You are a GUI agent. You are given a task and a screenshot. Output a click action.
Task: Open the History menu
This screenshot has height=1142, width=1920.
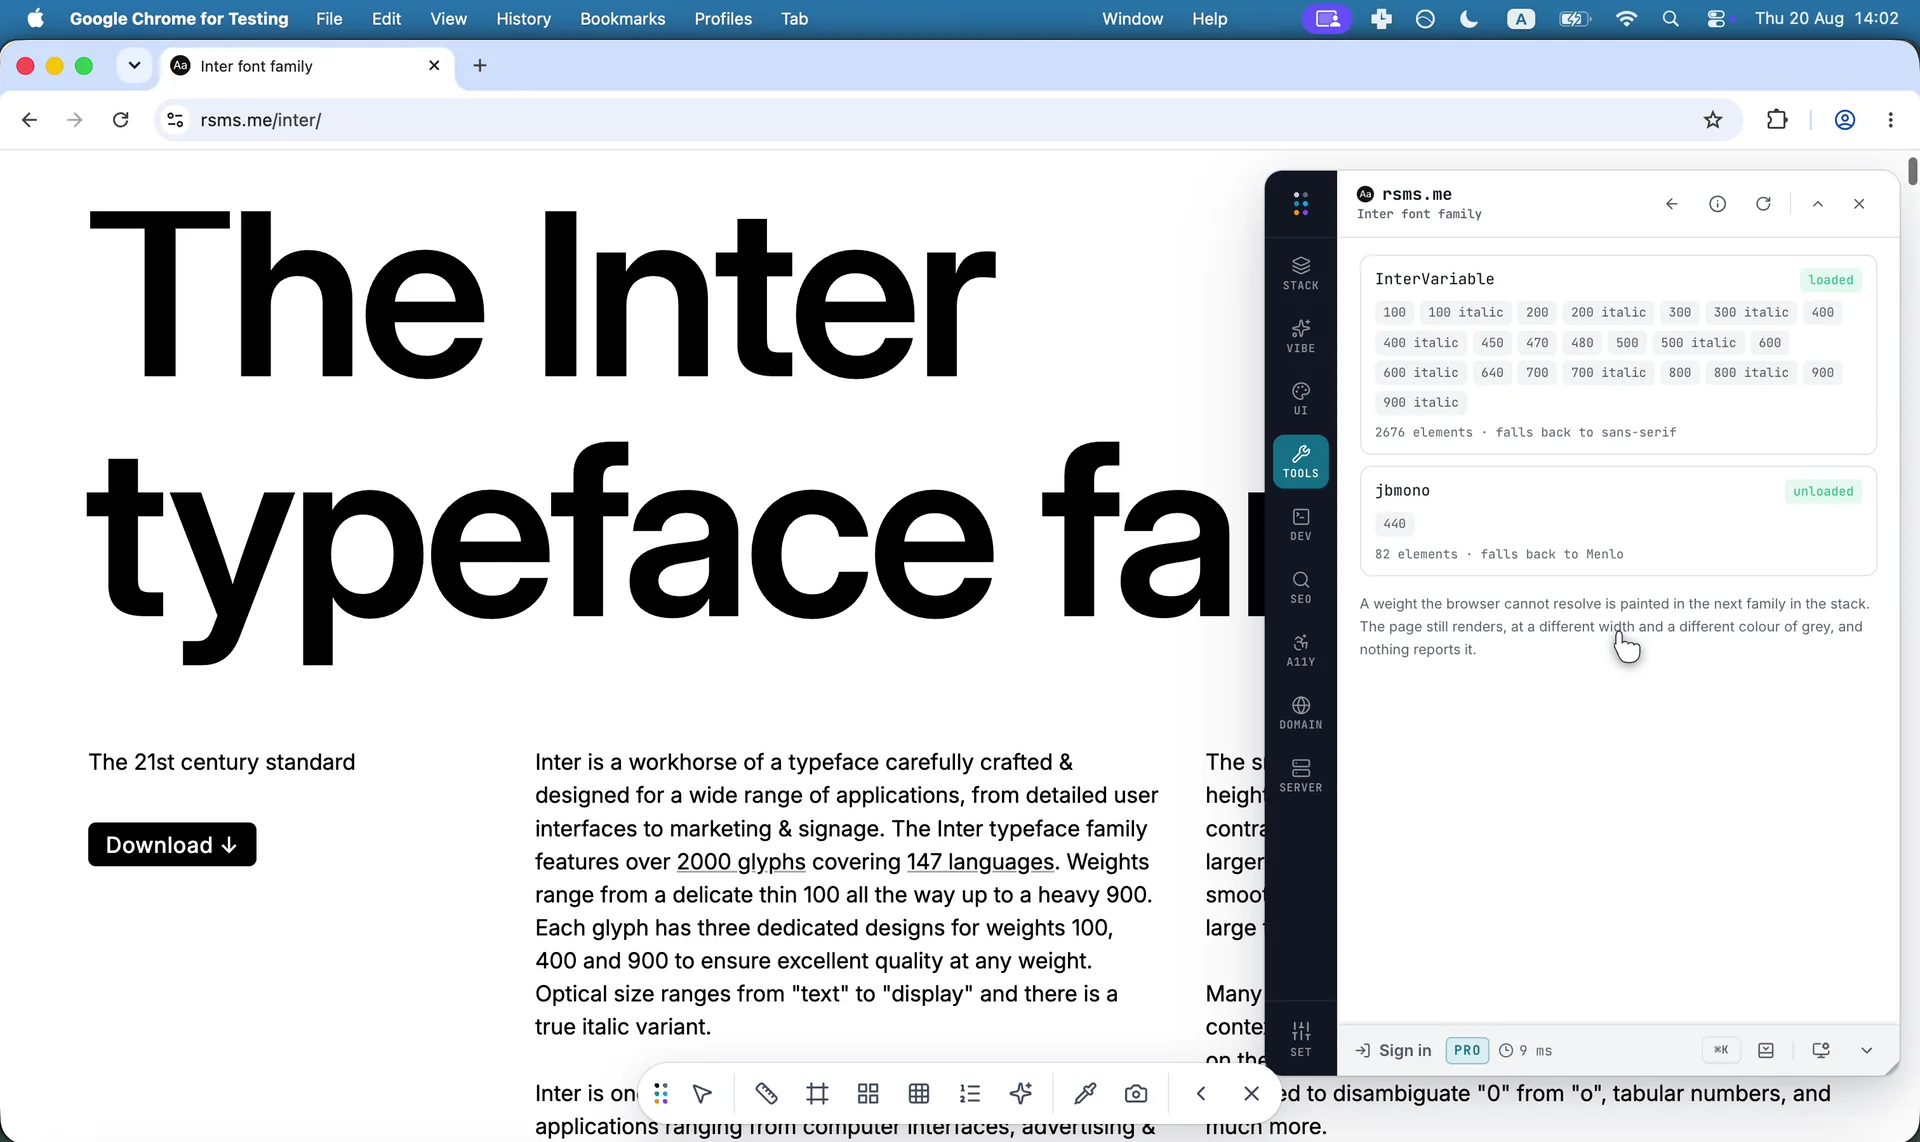click(x=523, y=18)
